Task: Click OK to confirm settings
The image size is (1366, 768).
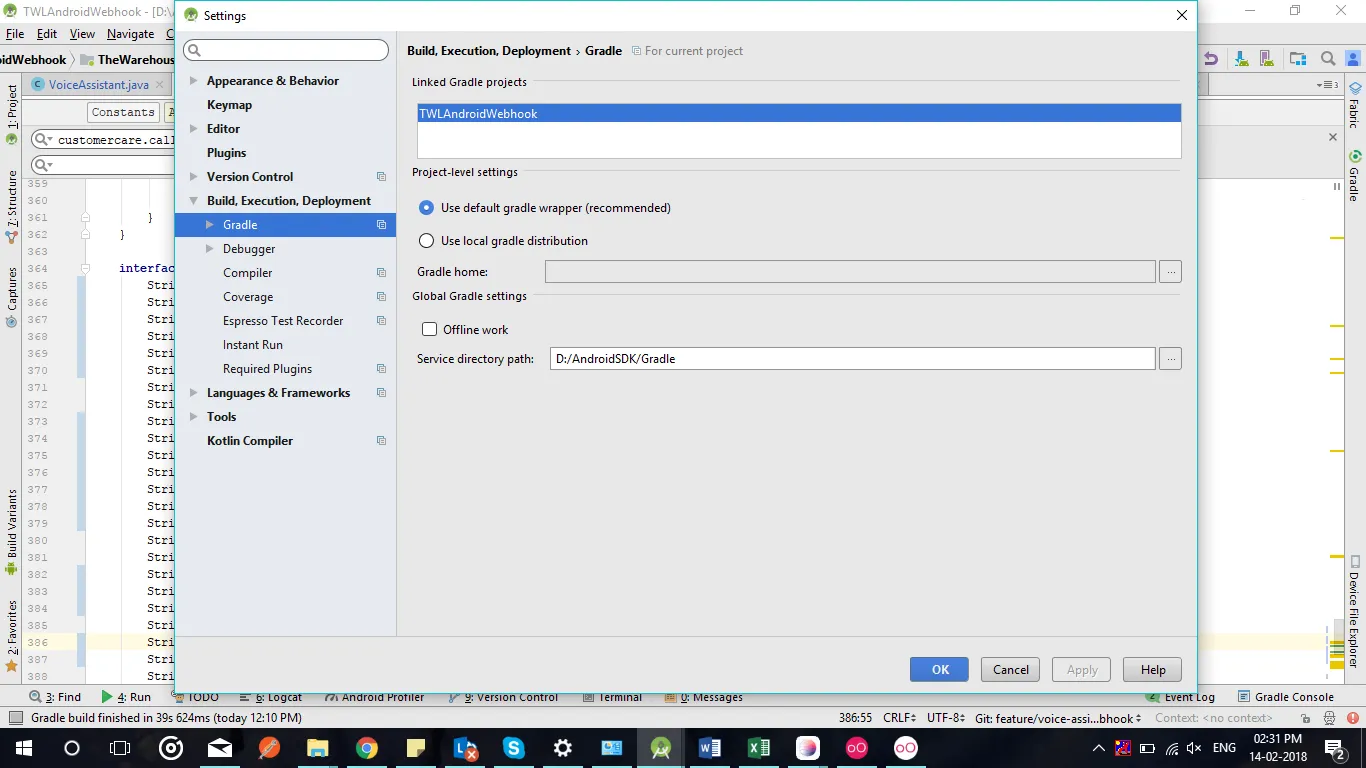Action: [x=939, y=670]
